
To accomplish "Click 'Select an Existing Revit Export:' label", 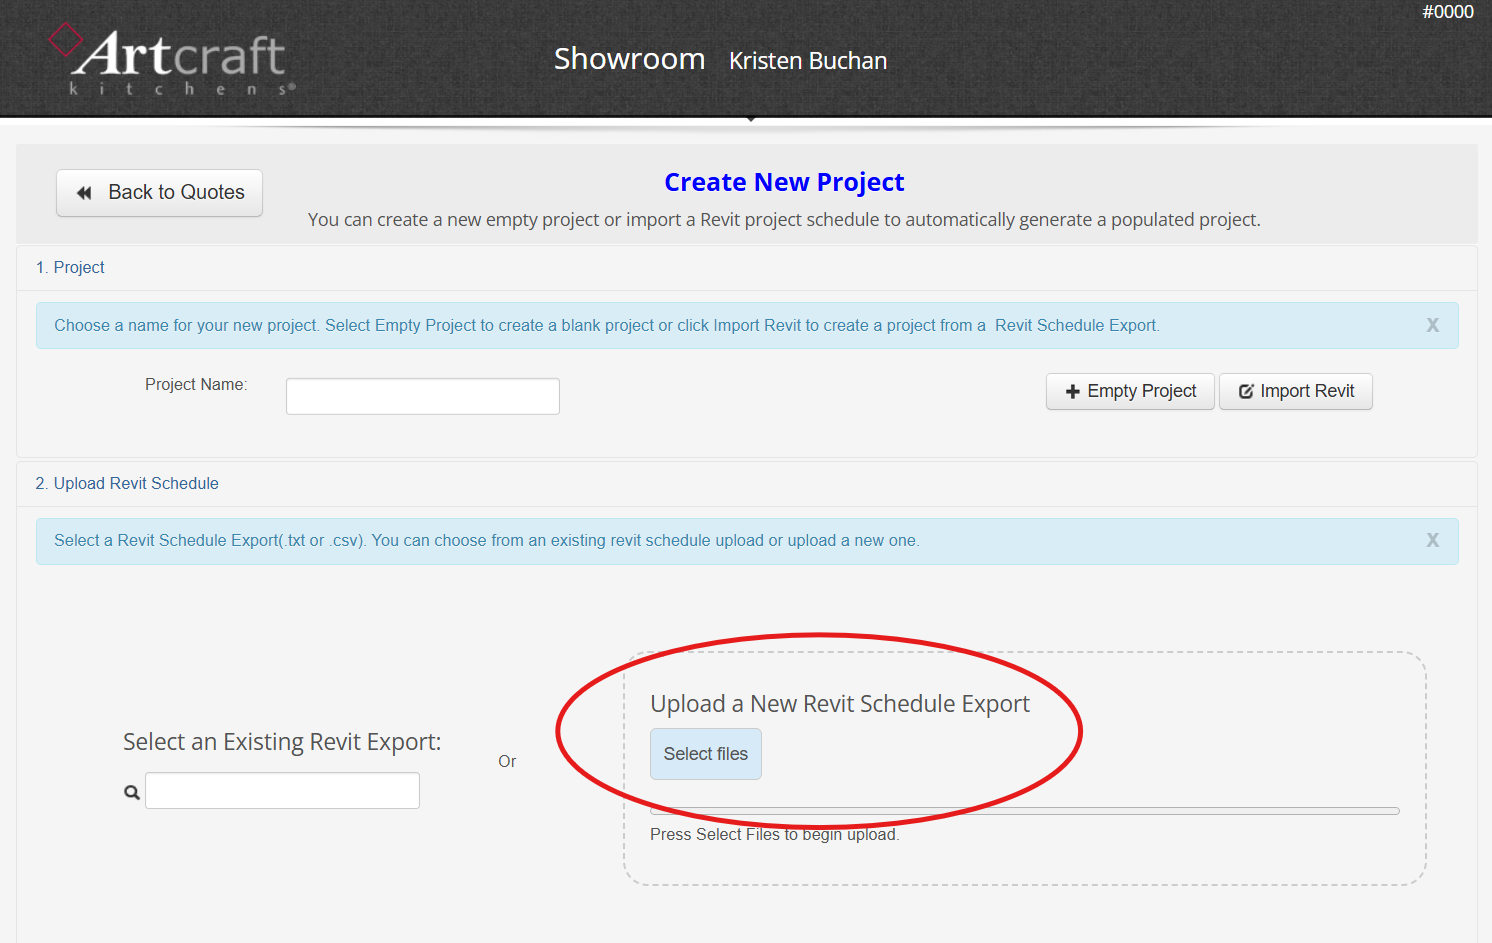I will (282, 742).
